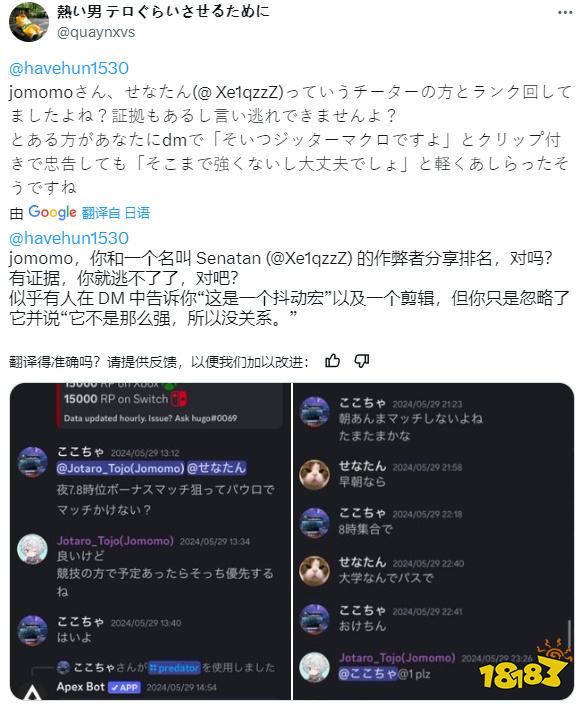Click the @Jotaro_Tojo(Jomomo) mention in chat
585x707 pixels.
click(120, 468)
